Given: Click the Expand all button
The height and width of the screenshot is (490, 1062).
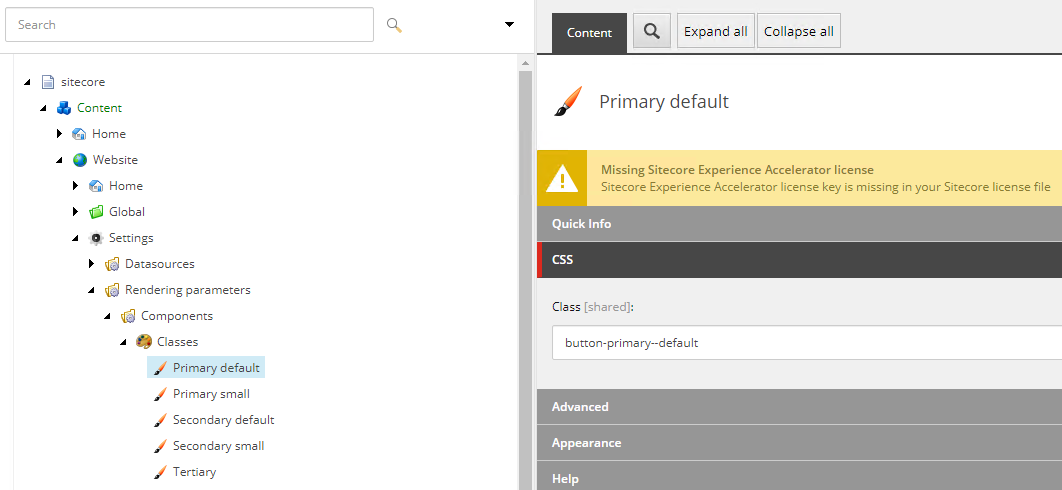Looking at the screenshot, I should coord(716,31).
